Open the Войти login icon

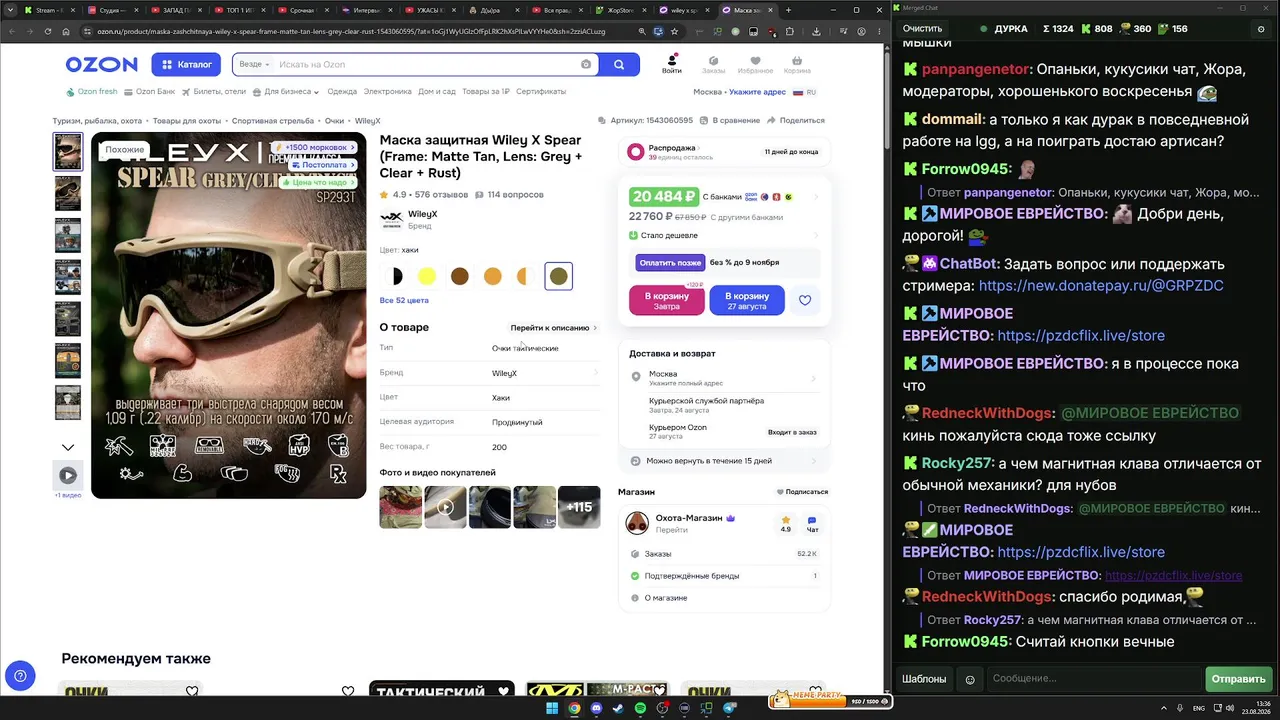tap(672, 64)
